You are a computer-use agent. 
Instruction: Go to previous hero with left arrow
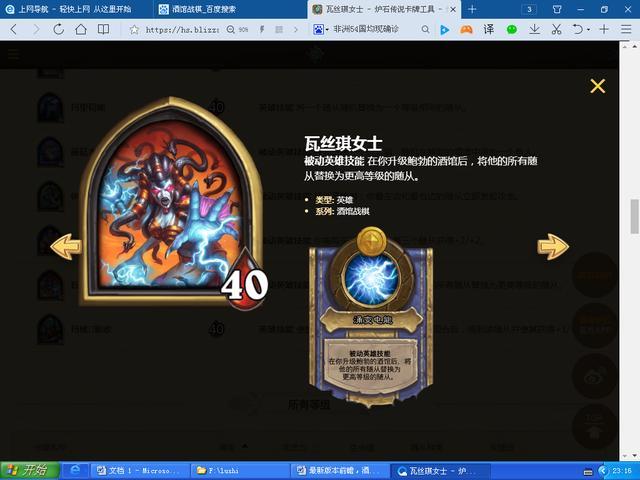click(x=66, y=247)
